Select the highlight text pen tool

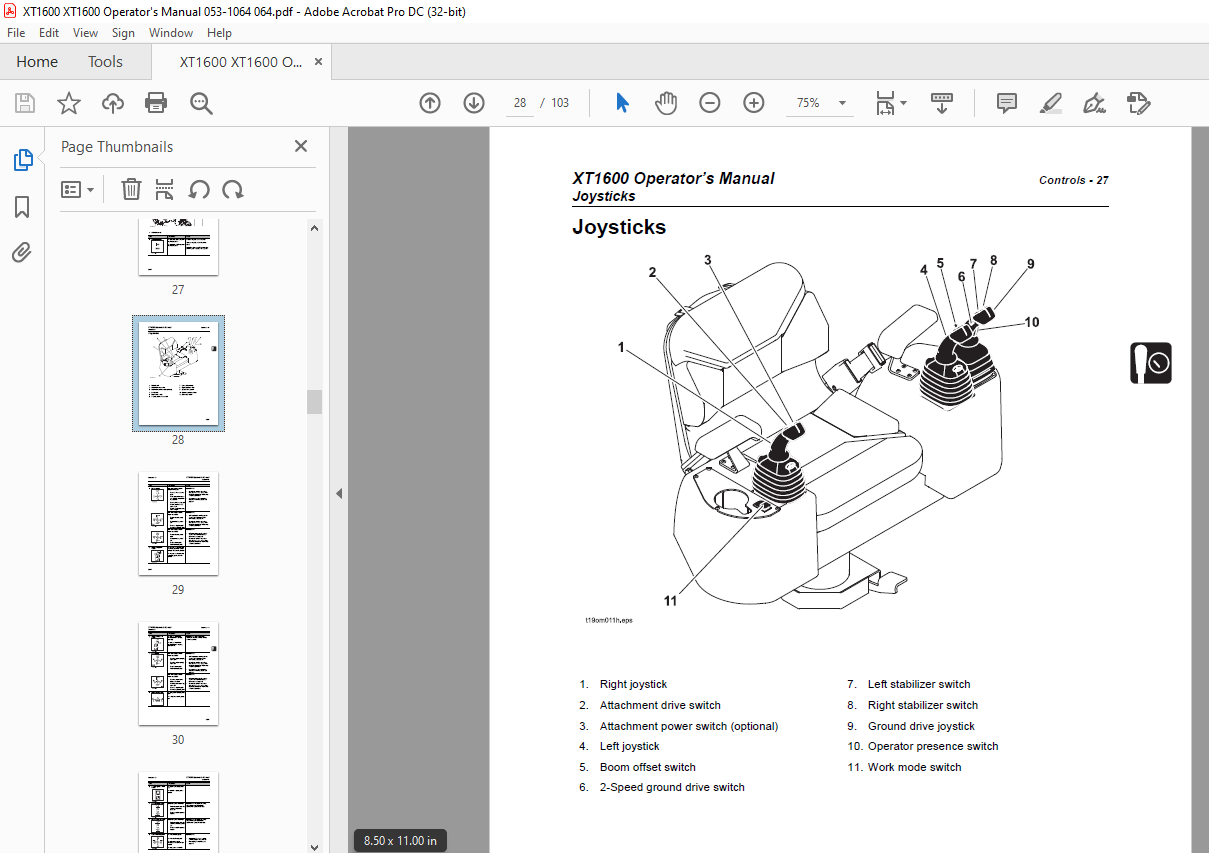1051,103
